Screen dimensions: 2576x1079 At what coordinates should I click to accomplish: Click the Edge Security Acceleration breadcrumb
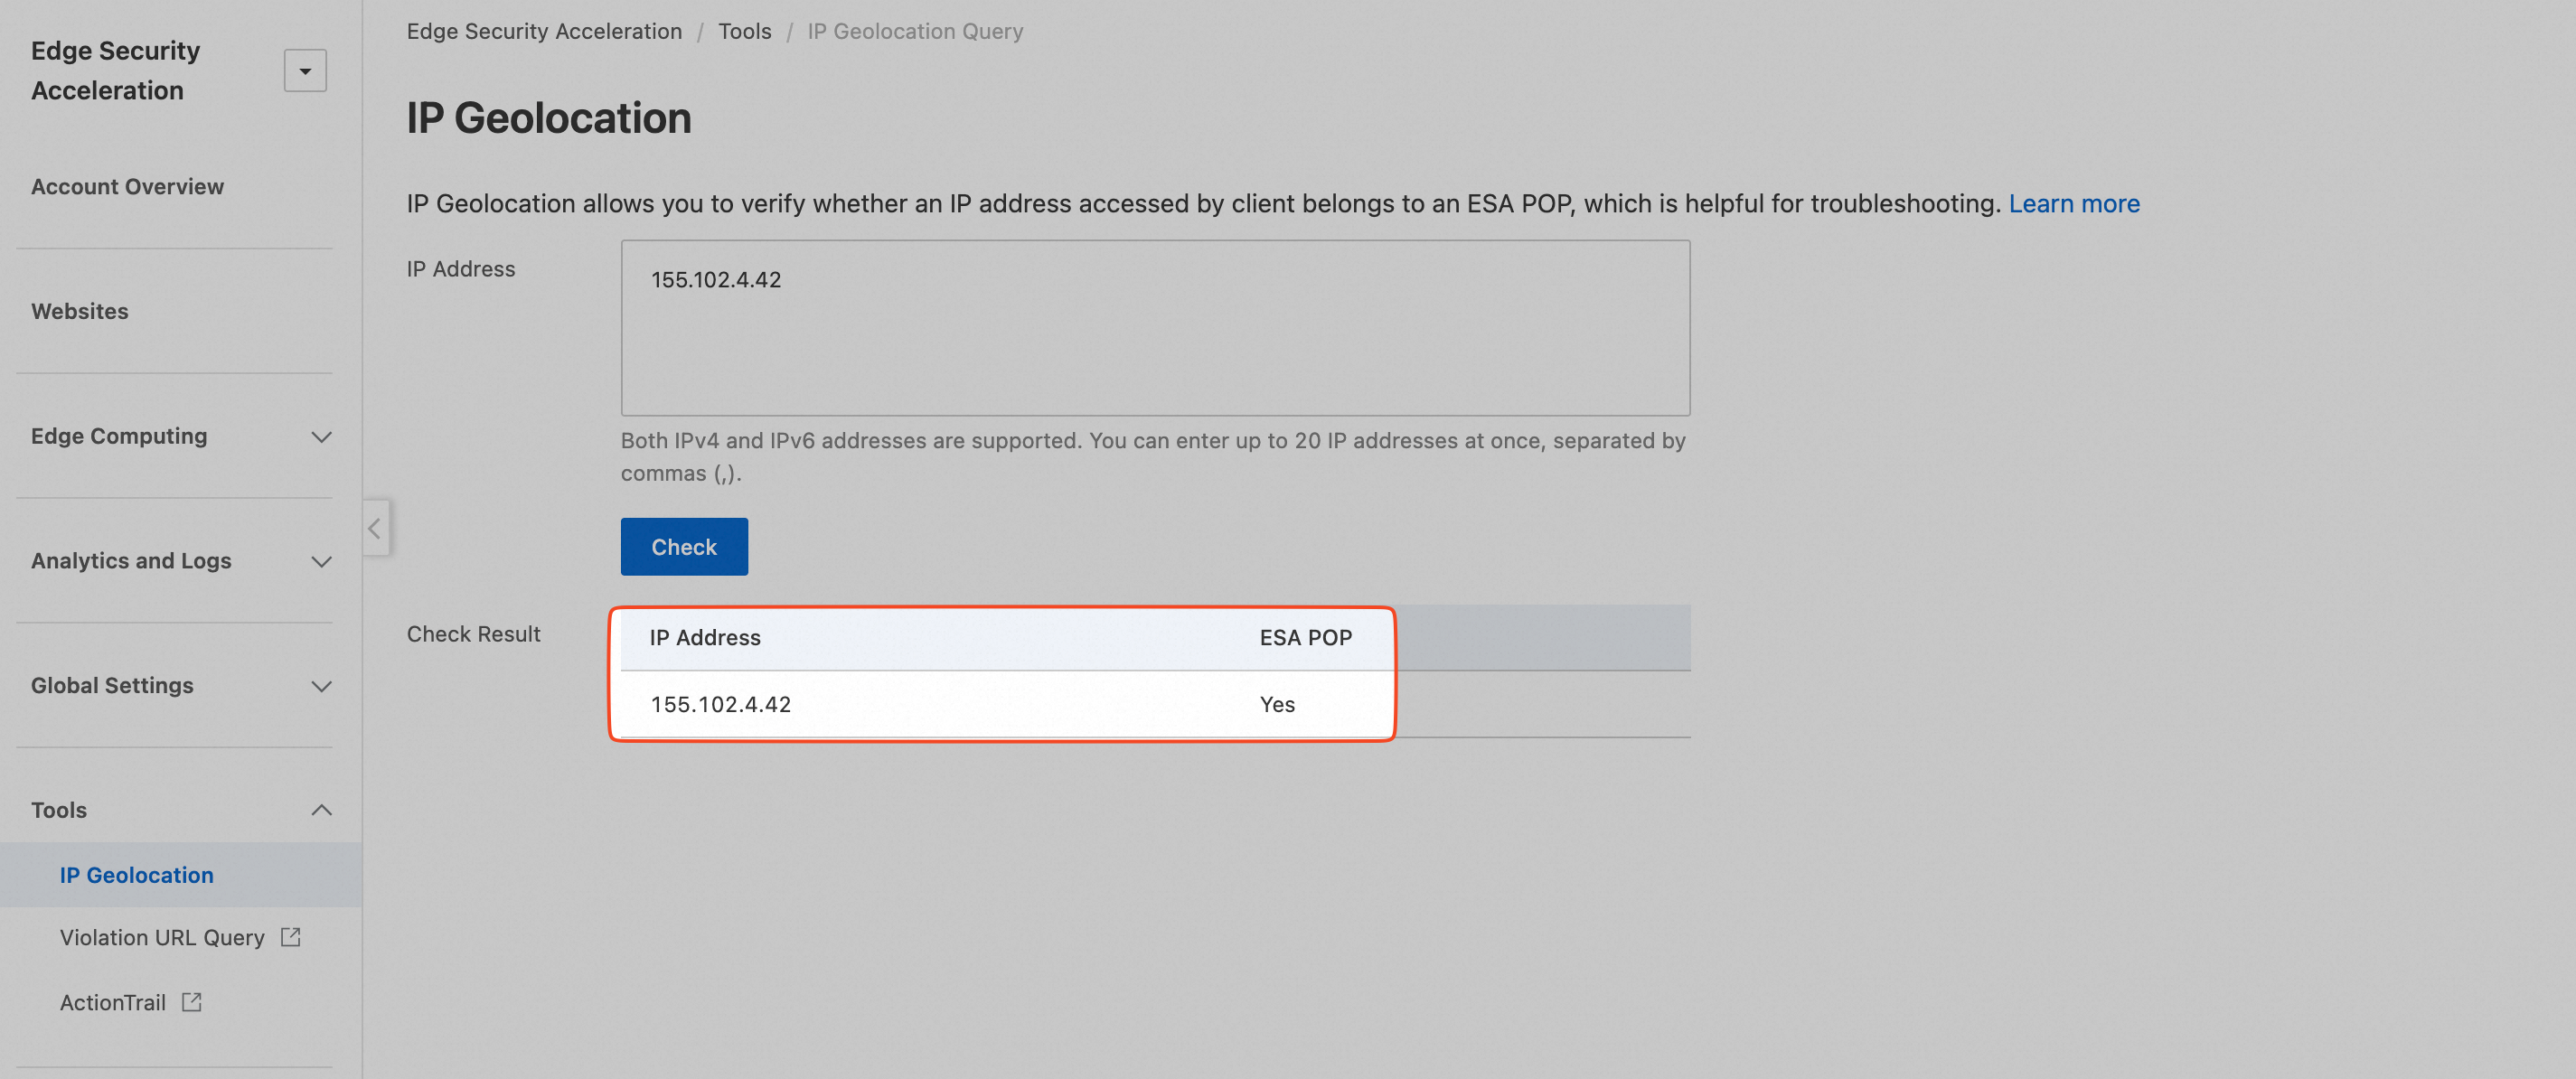tap(544, 32)
